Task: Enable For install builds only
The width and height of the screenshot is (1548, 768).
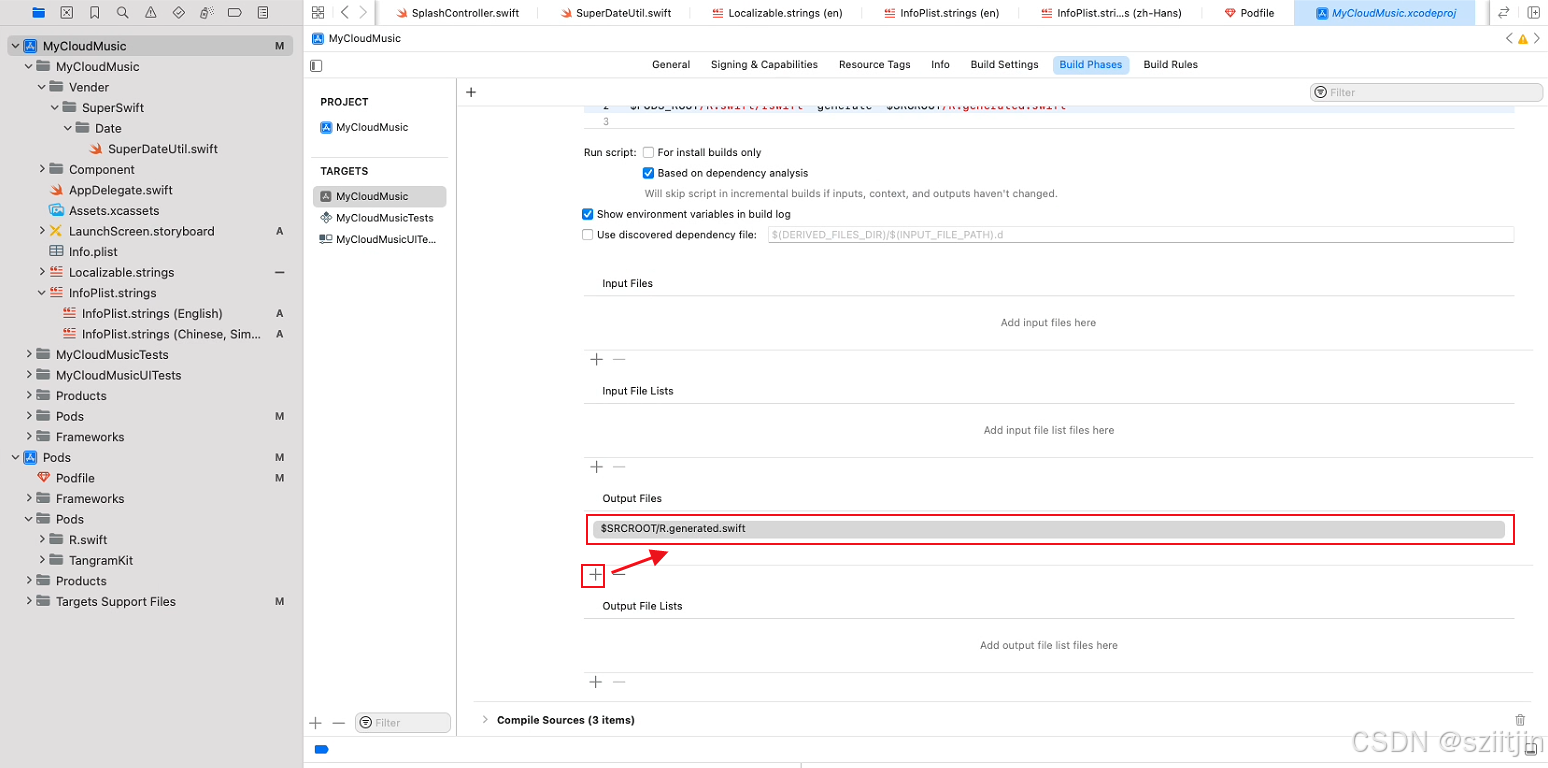Action: pos(649,153)
